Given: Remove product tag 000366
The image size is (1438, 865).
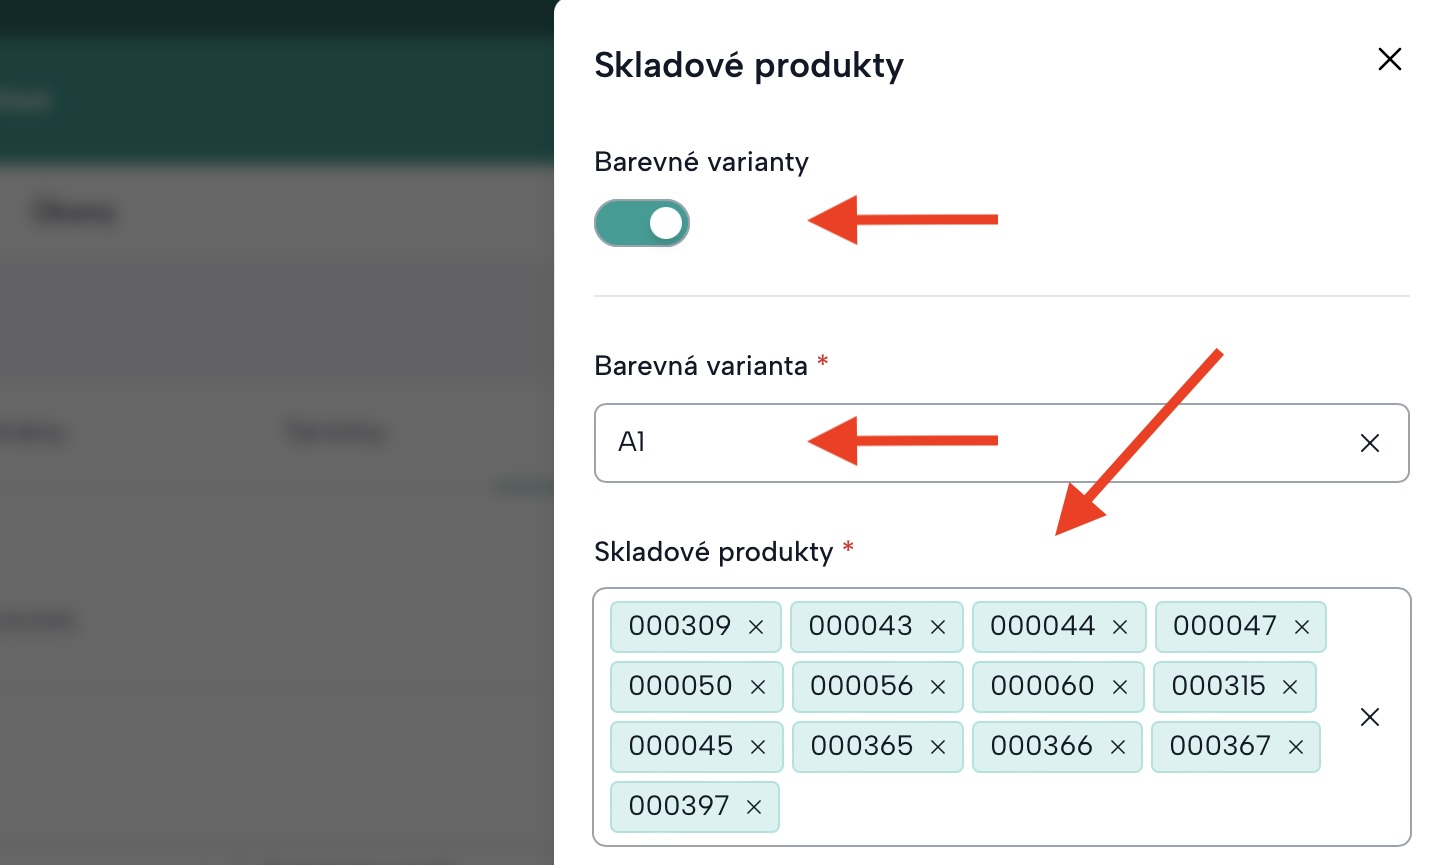Looking at the screenshot, I should (x=1118, y=747).
